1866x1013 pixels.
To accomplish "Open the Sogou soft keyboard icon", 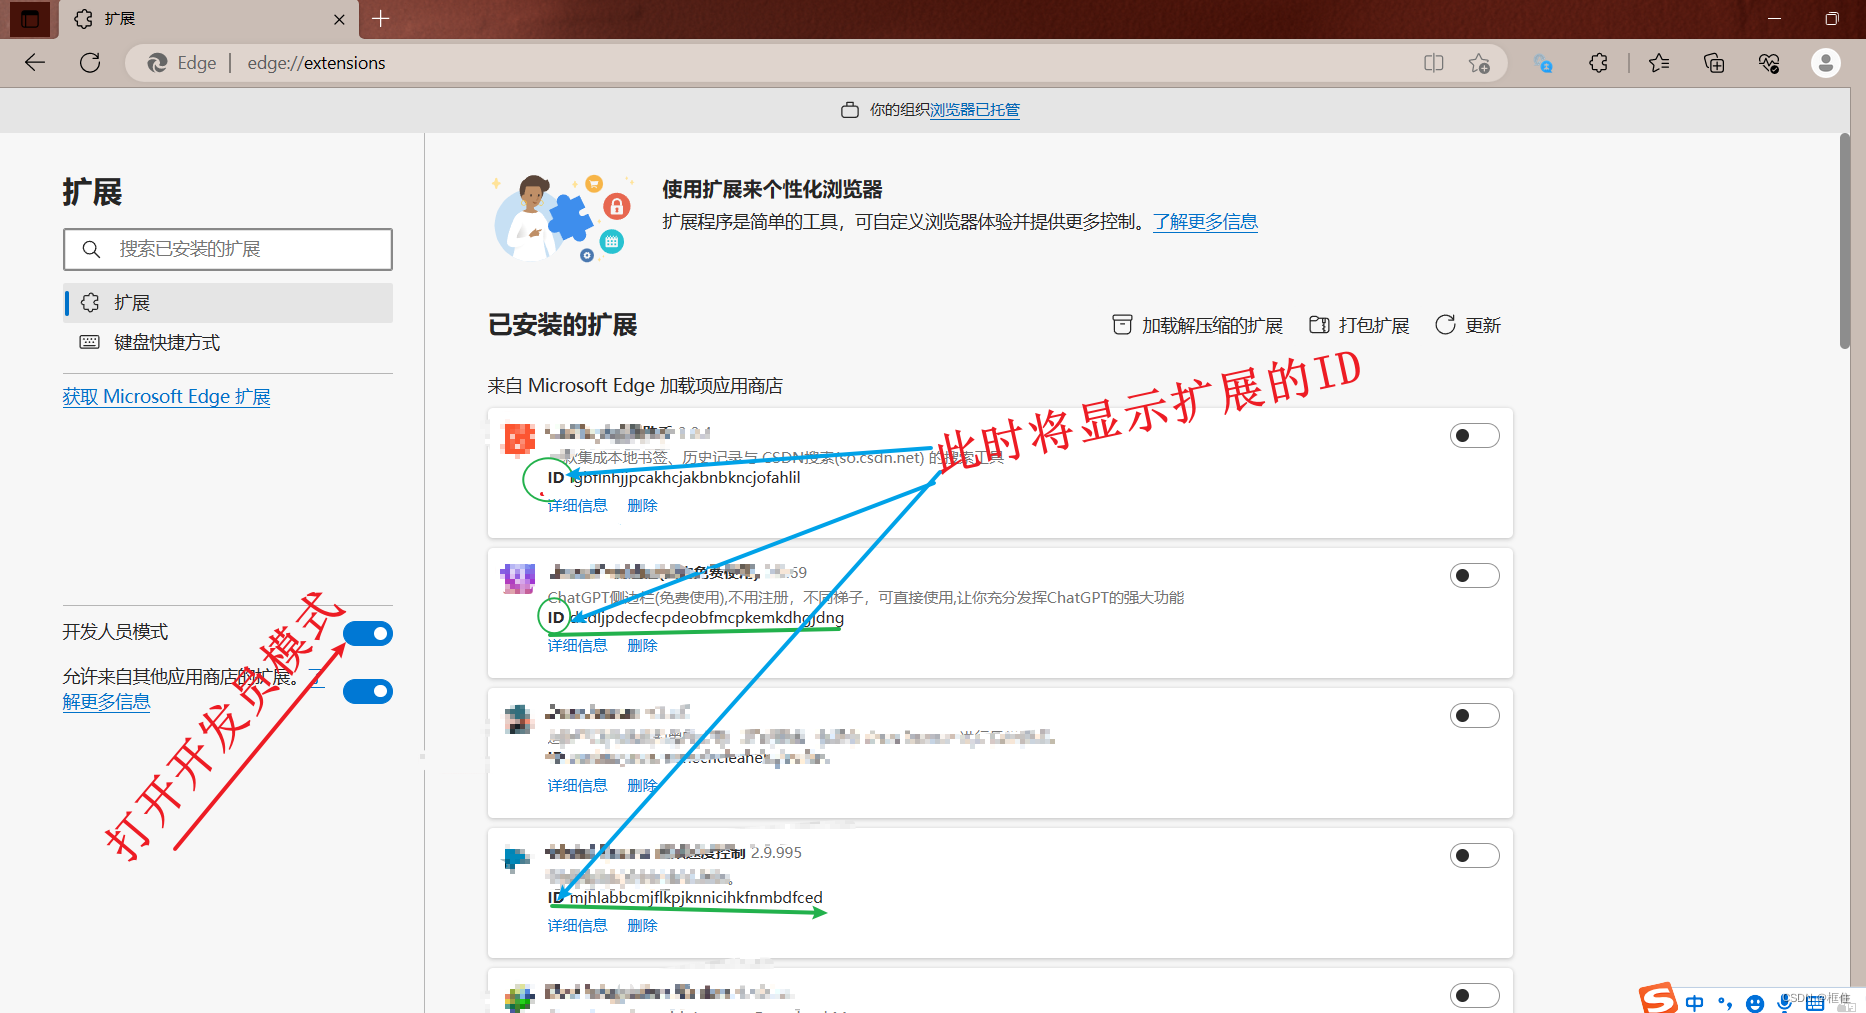I will pyautogui.click(x=1815, y=1003).
